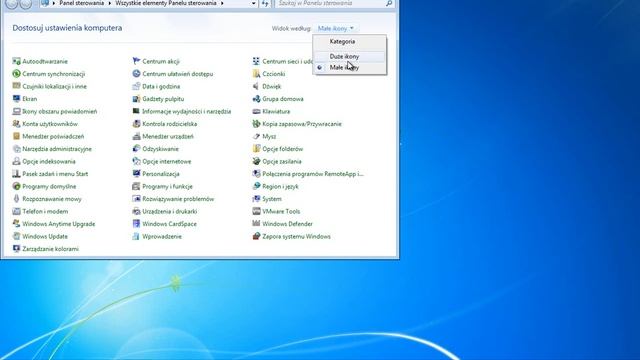
Task: Open Wprowadzenie link
Action: pyautogui.click(x=162, y=236)
